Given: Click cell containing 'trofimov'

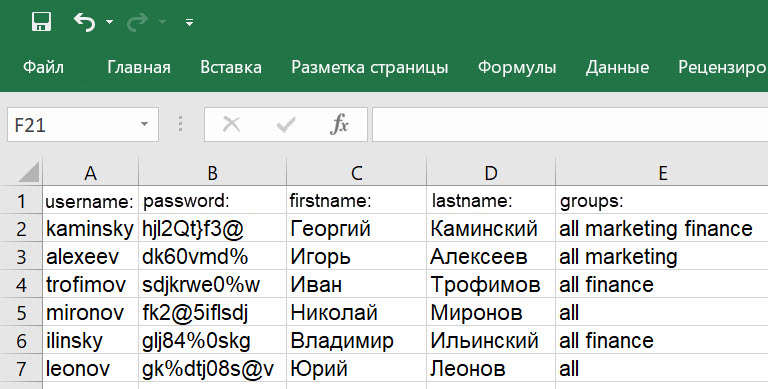Looking at the screenshot, I should coord(90,285).
